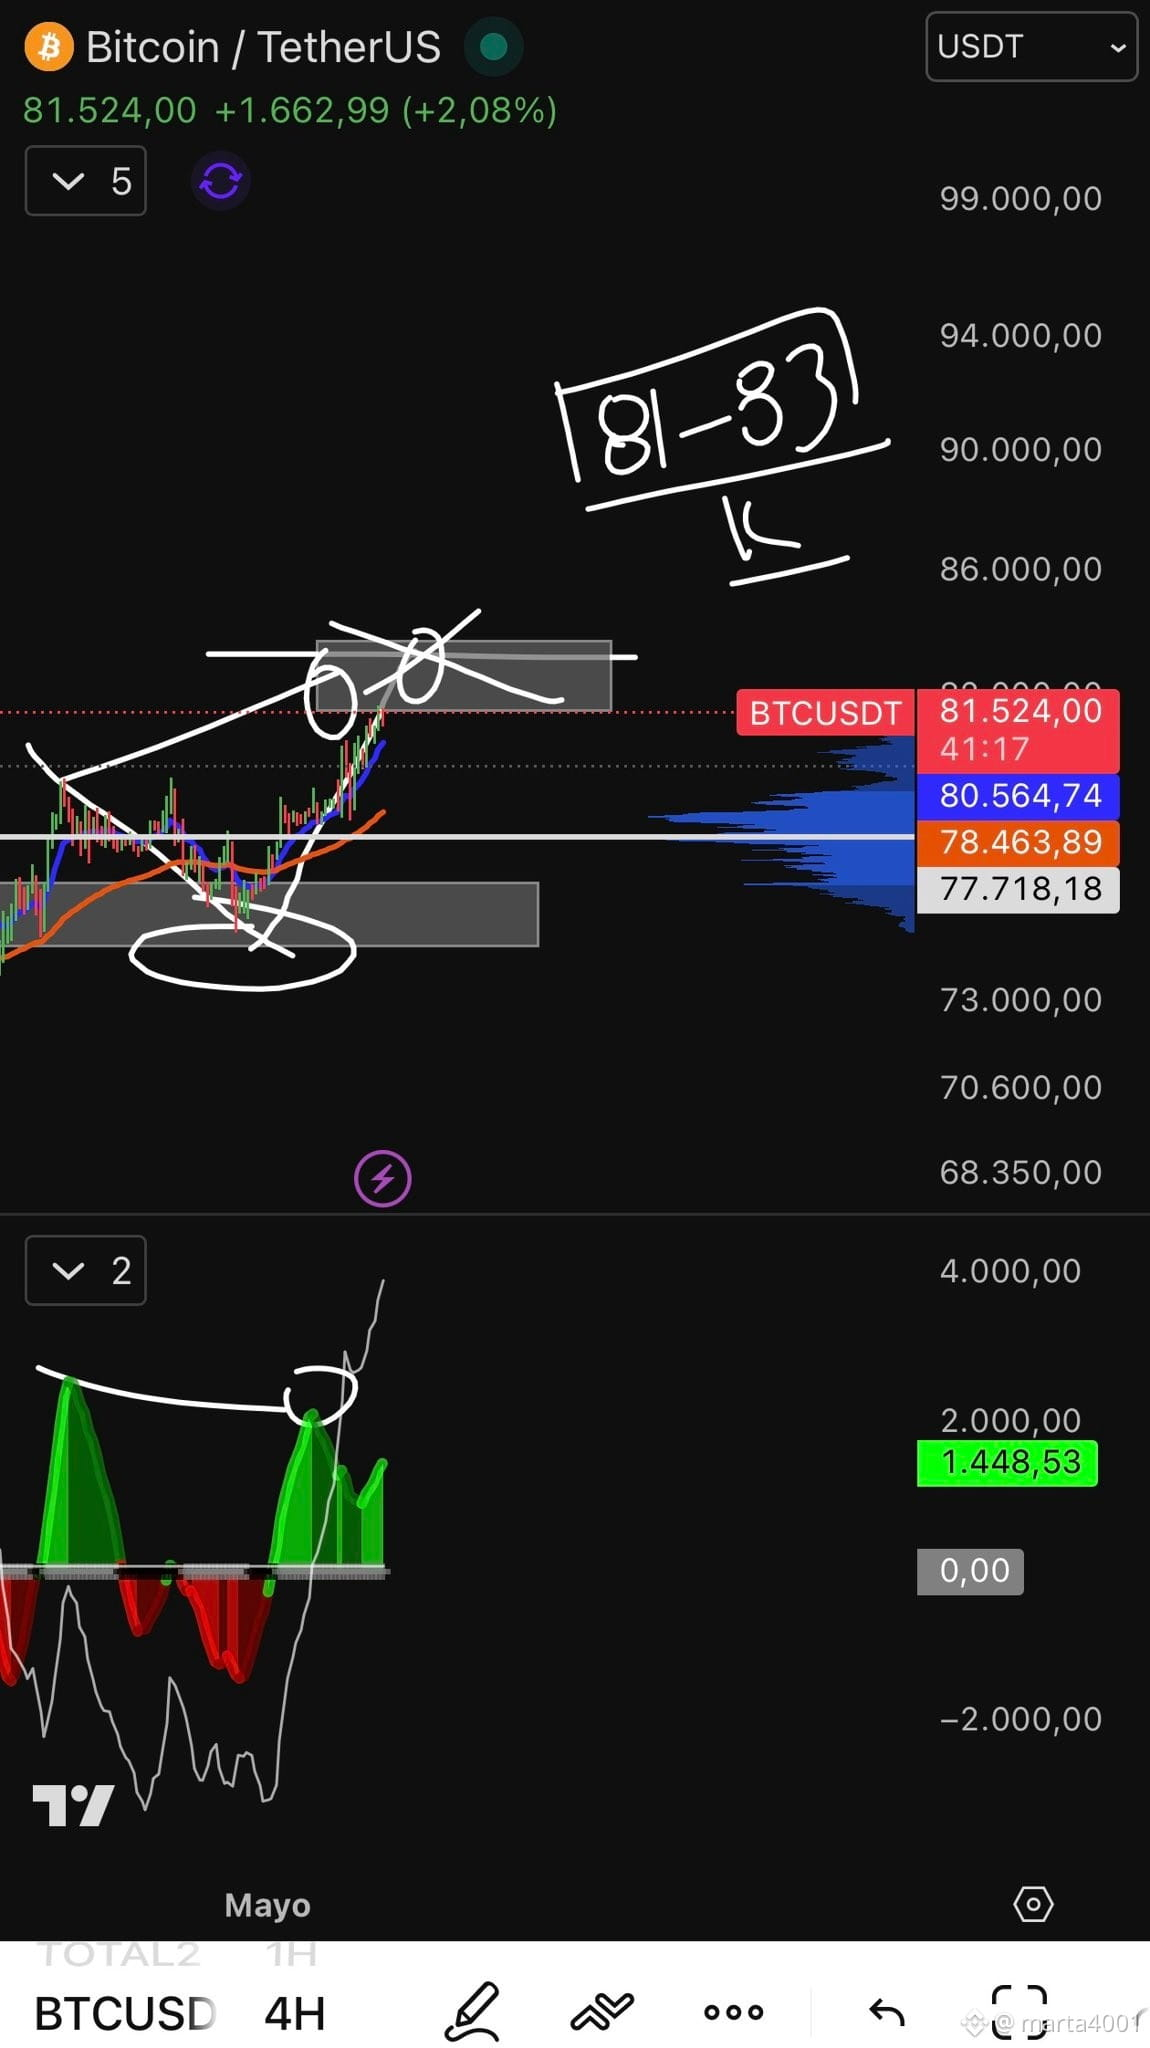Open the Bitcoin / TetherUS symbol title
Screen dimensions: 1150x2048
(x=263, y=47)
